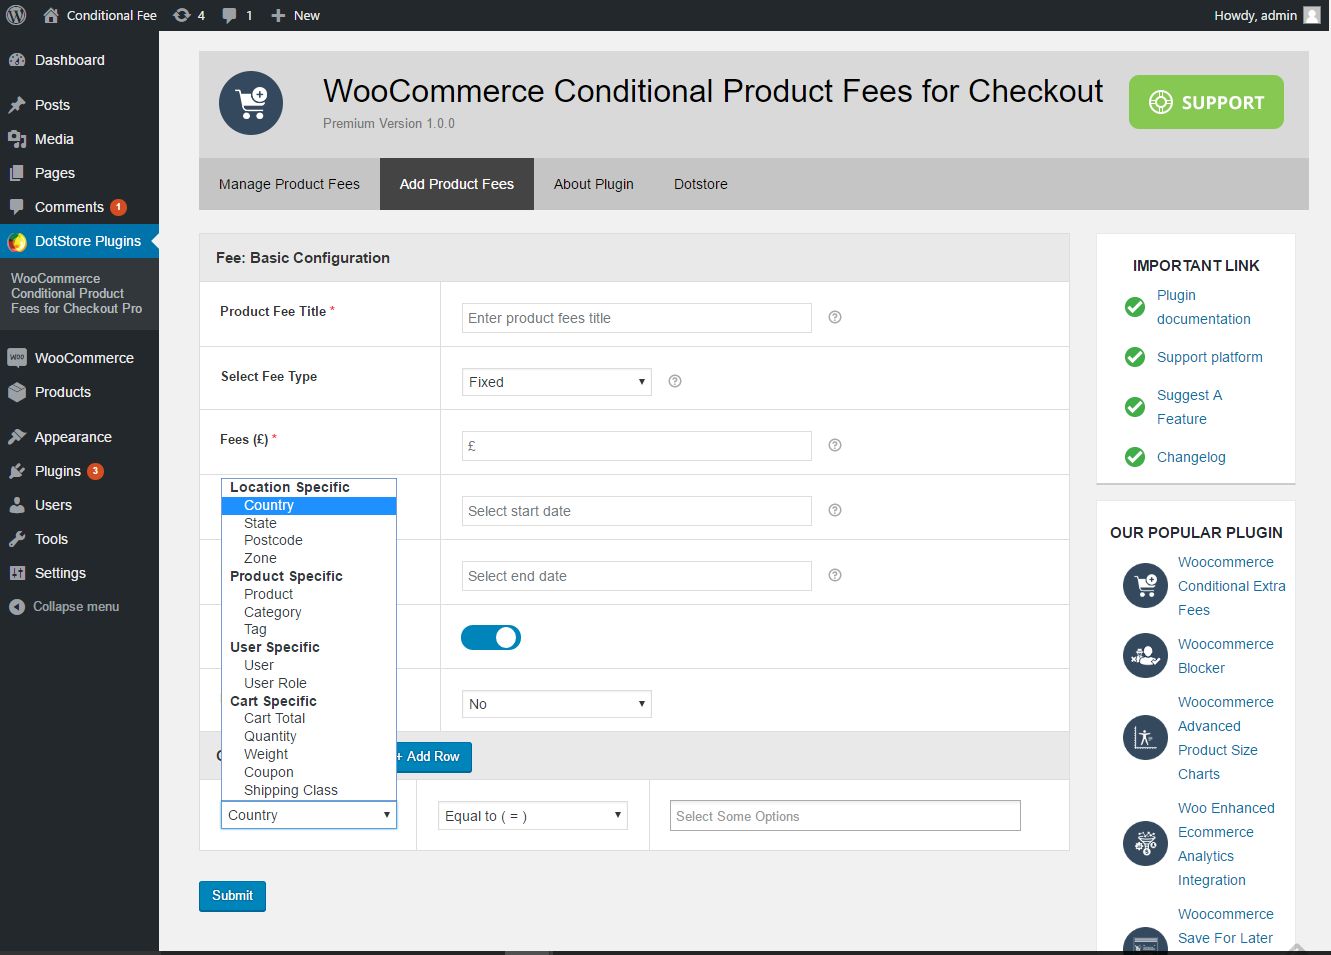Click the Select start date field
Viewport: 1331px width, 955px height.
637,511
